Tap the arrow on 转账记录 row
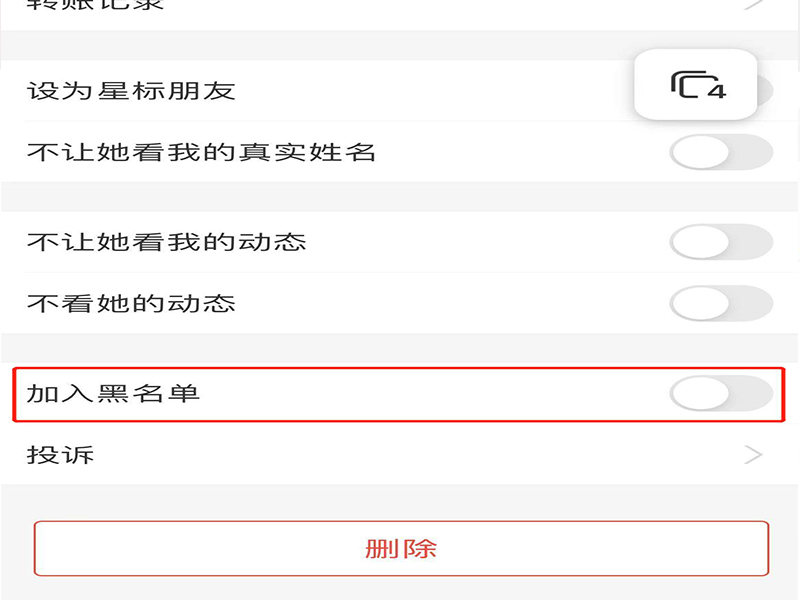The width and height of the screenshot is (800, 600). (x=755, y=5)
